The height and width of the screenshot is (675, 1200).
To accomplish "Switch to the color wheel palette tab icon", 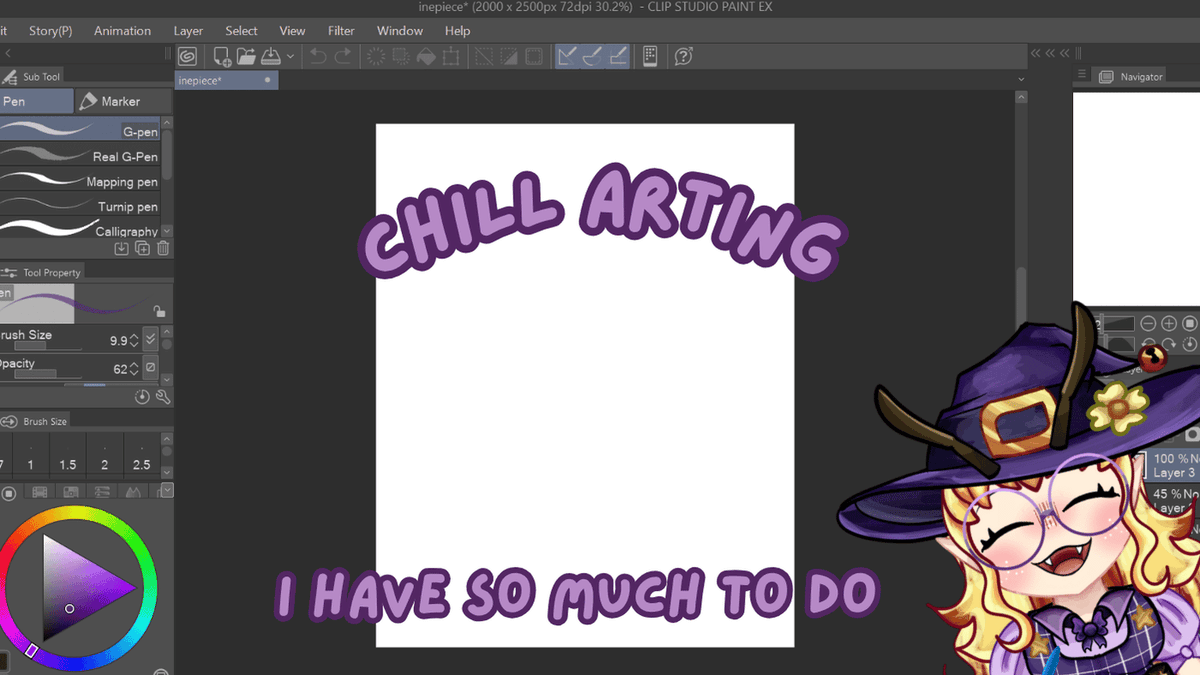I will [x=8, y=492].
